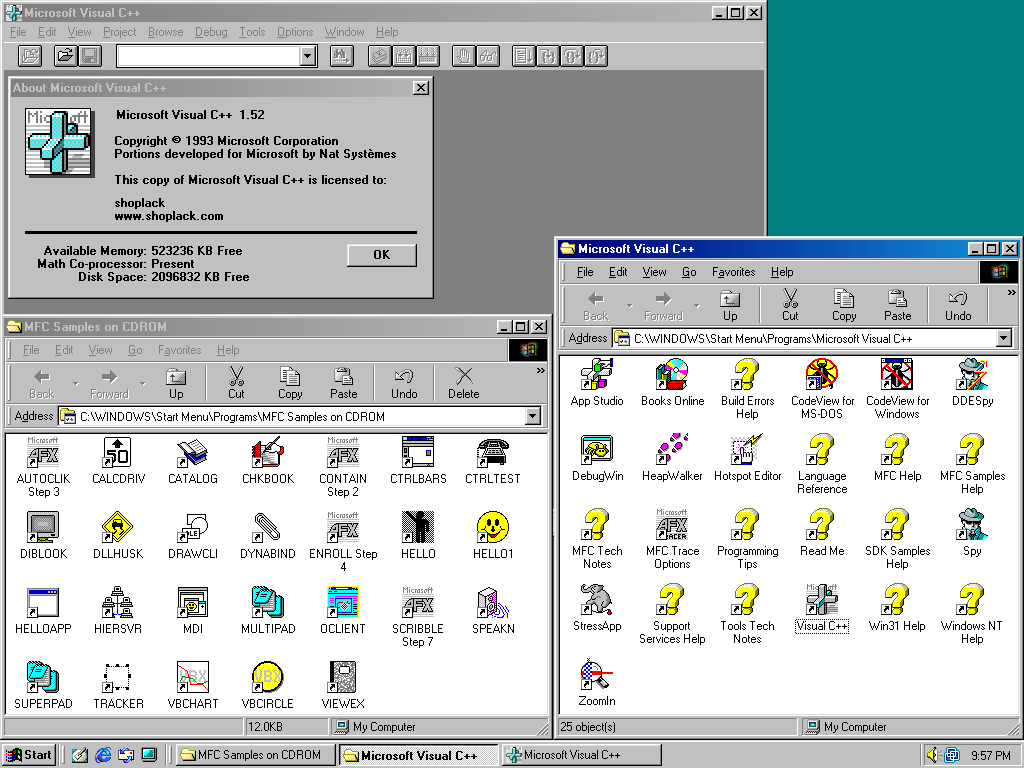1024x768 pixels.
Task: Open CodeView for MS-DOS shortcut
Action: coord(822,374)
